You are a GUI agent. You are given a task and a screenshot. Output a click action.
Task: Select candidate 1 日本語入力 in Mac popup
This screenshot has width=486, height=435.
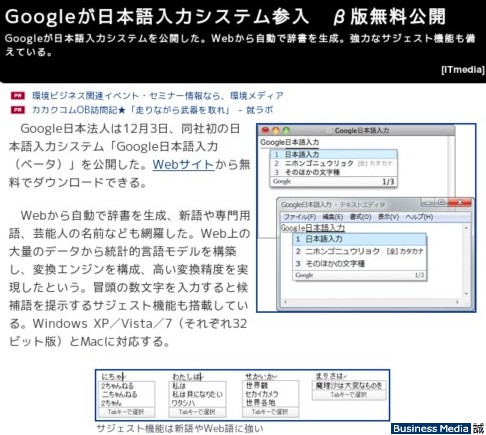pyautogui.click(x=334, y=154)
